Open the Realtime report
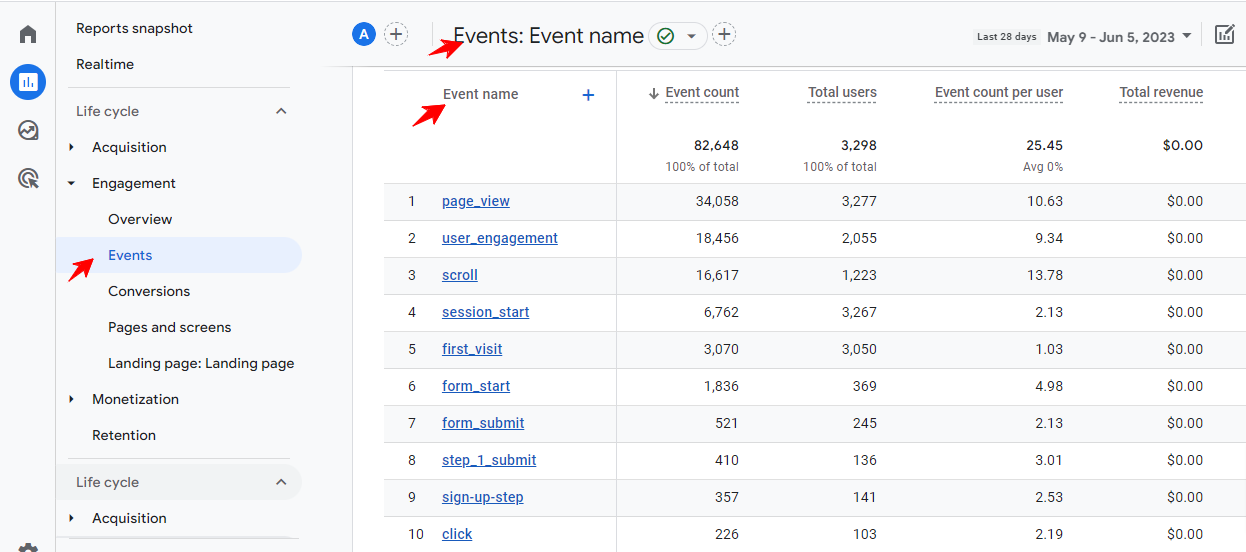This screenshot has width=1246, height=552. pyautogui.click(x=105, y=64)
